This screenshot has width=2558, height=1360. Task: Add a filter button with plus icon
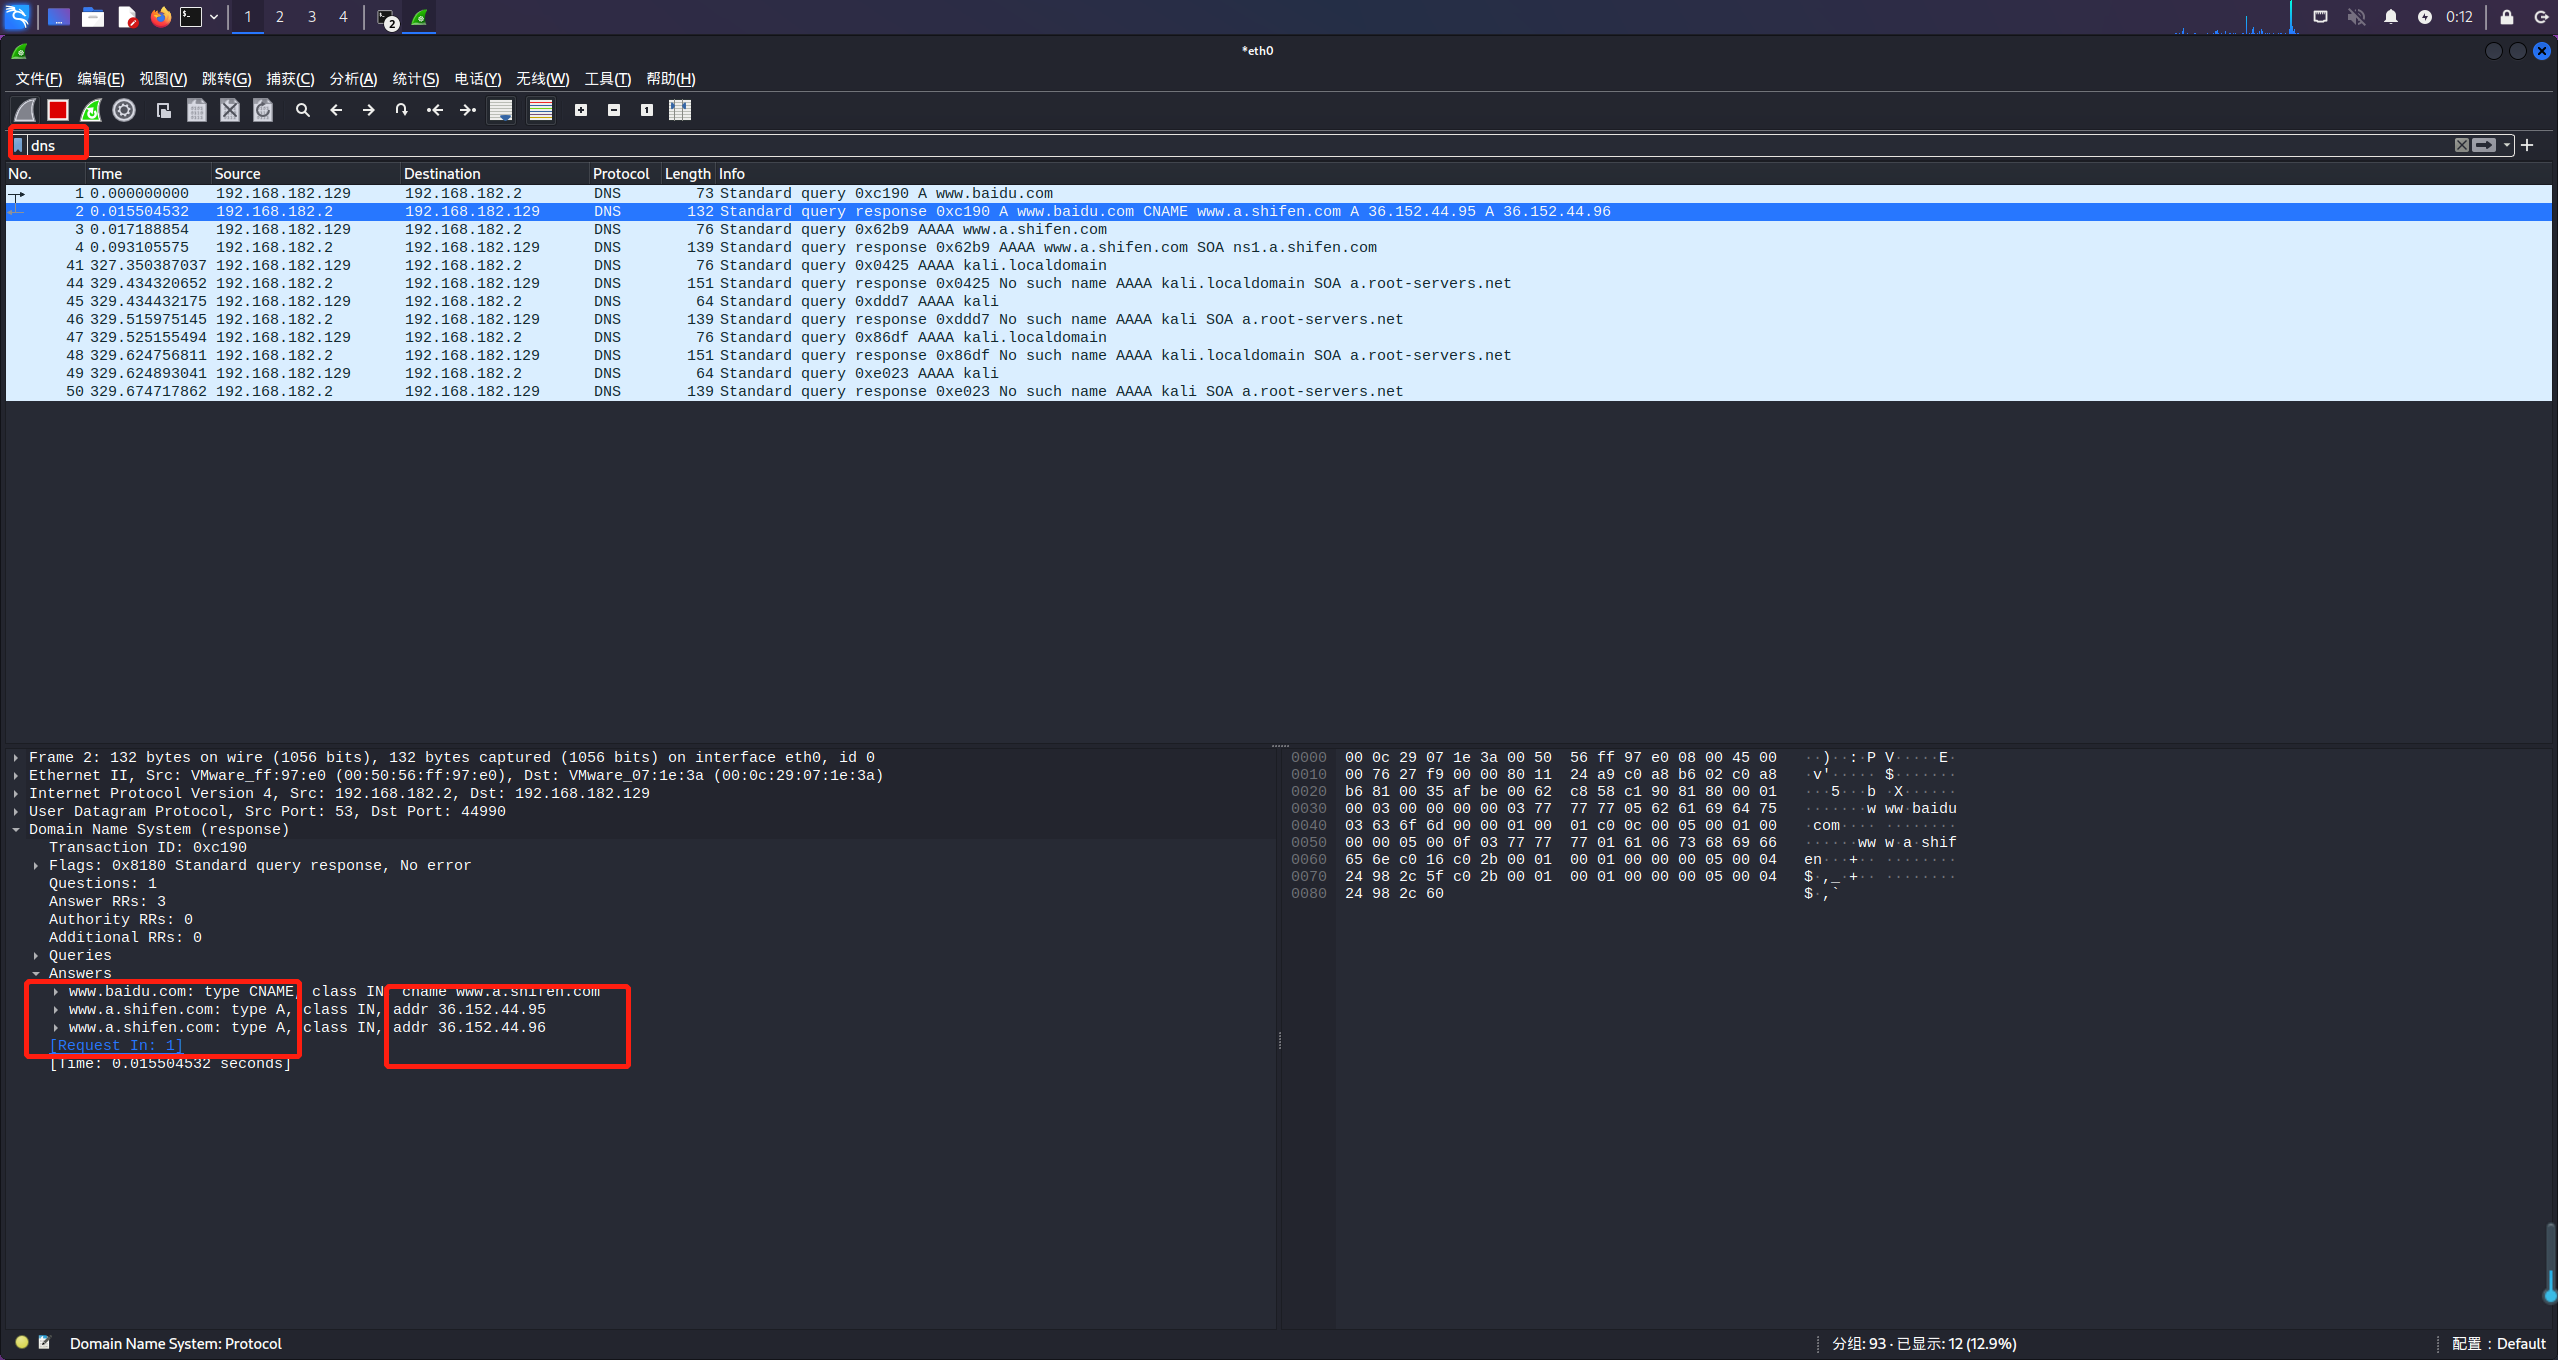tap(2528, 145)
